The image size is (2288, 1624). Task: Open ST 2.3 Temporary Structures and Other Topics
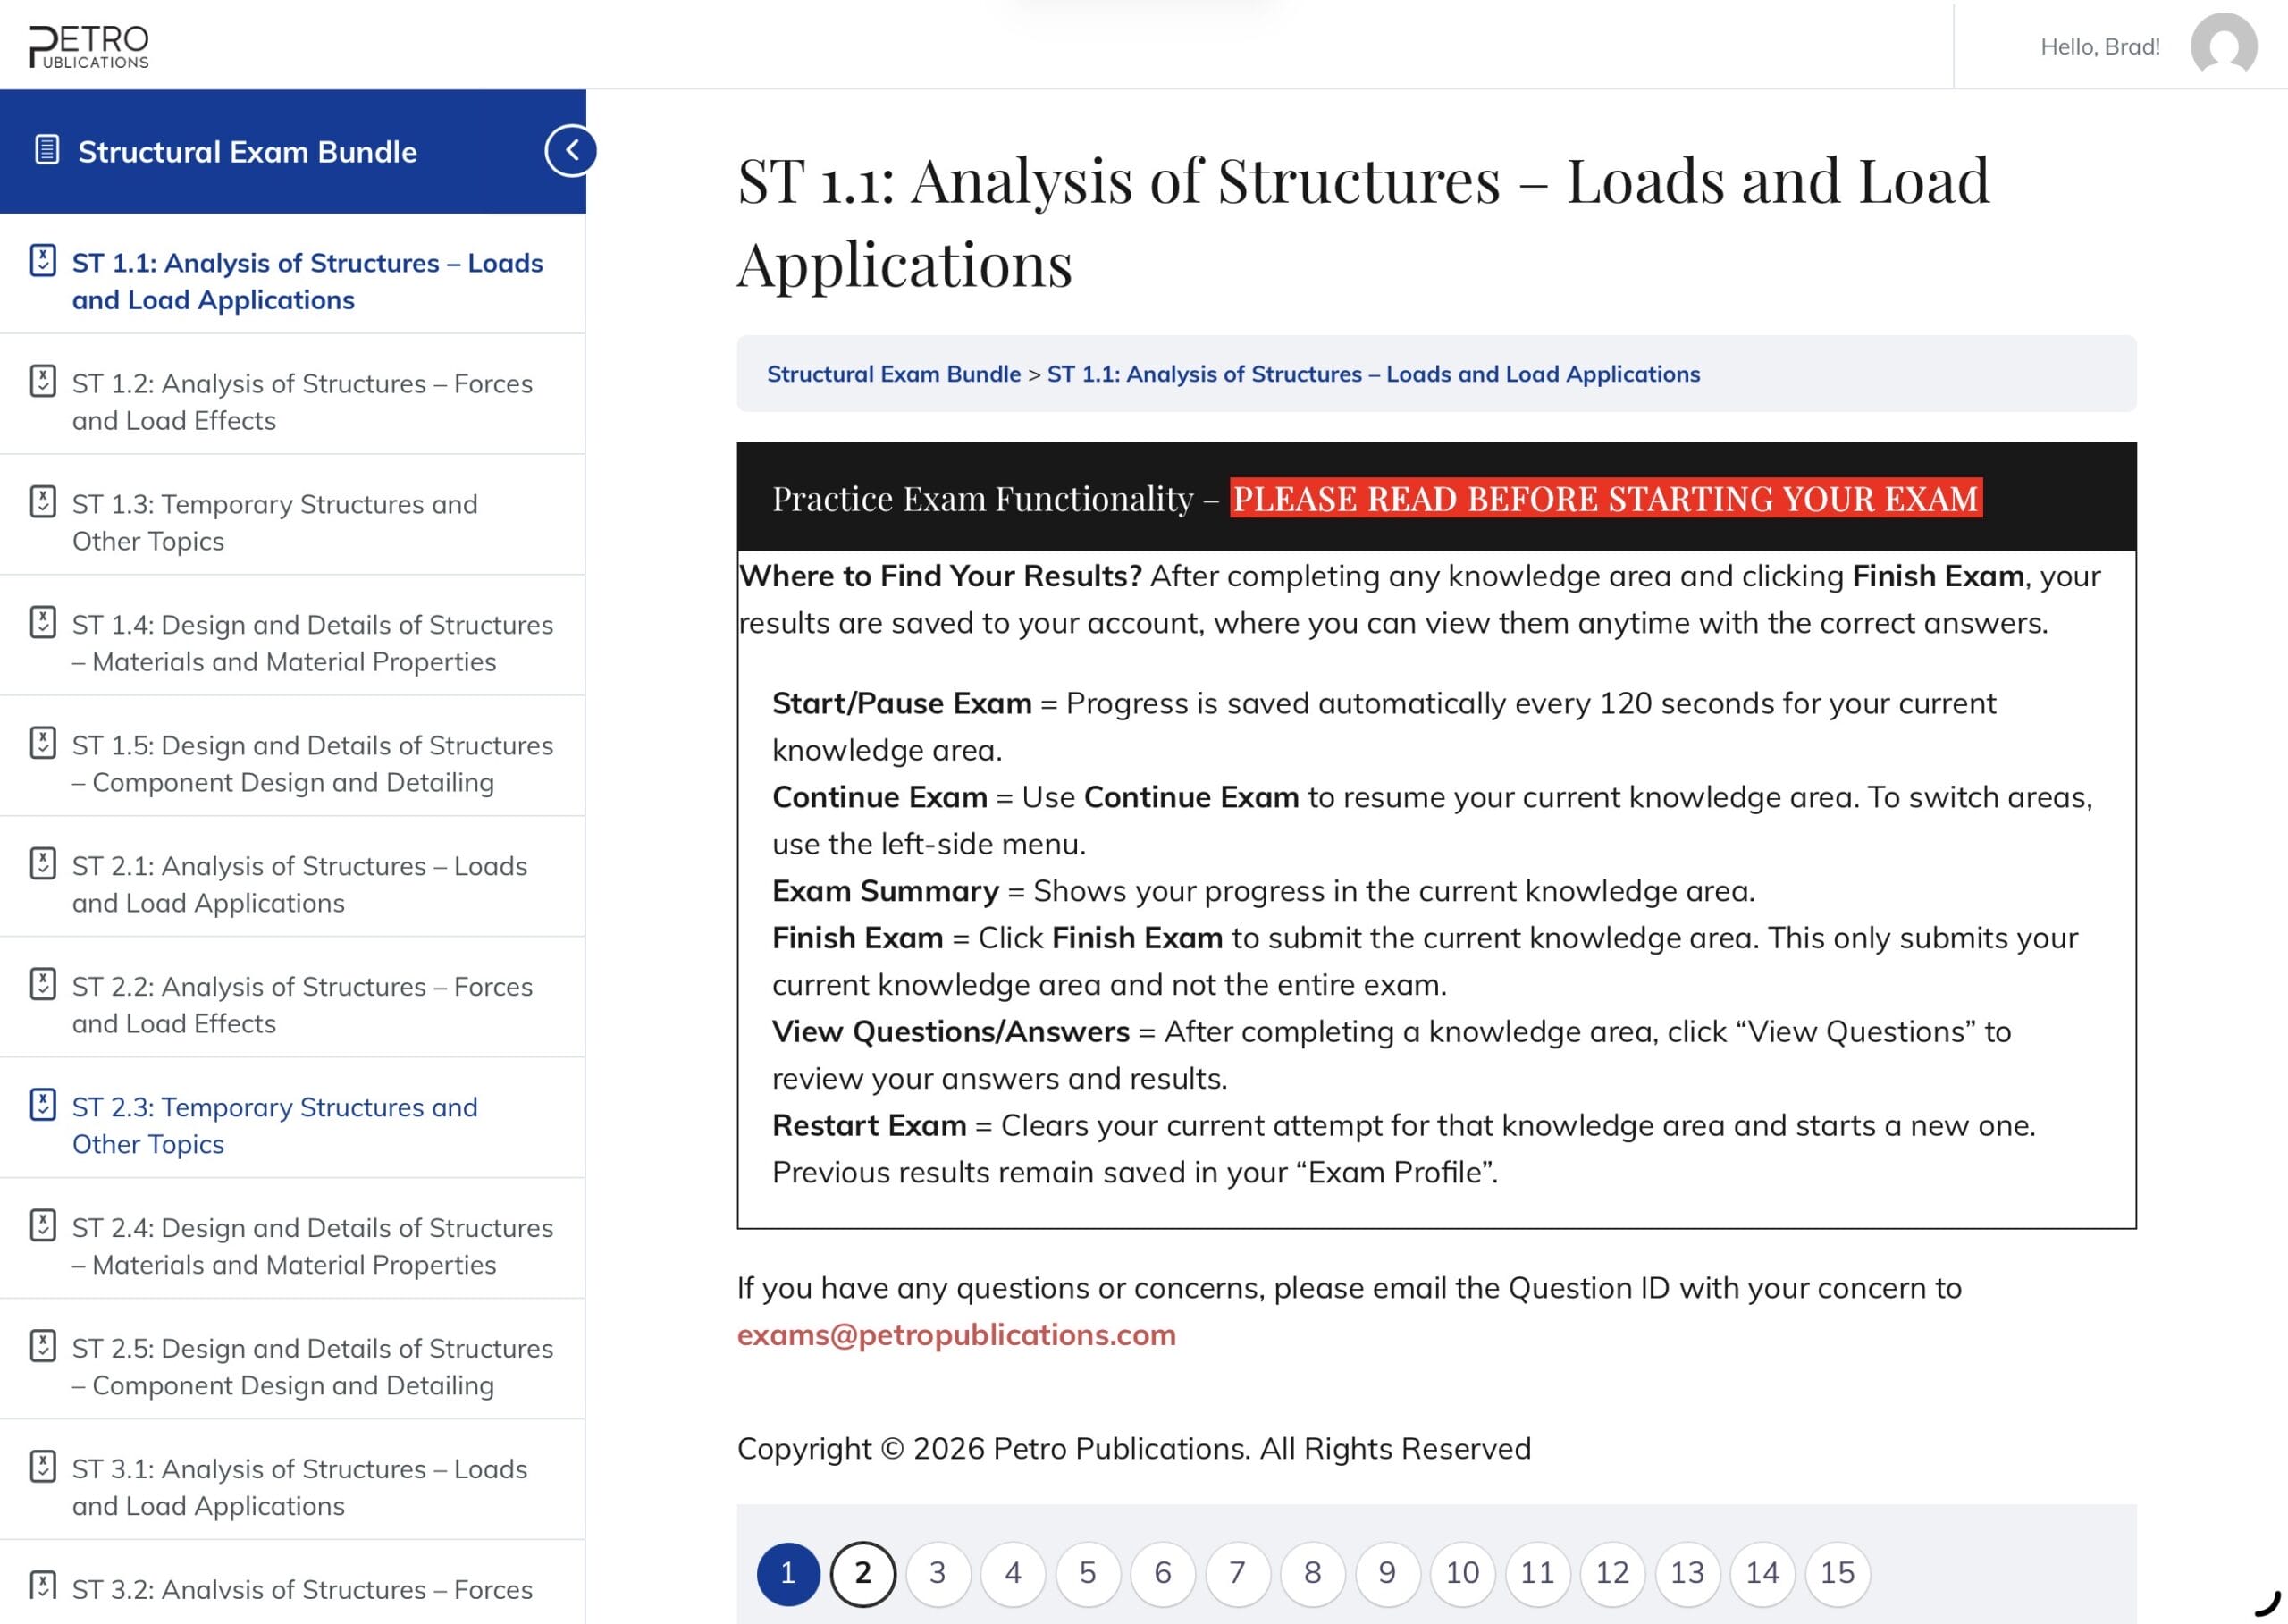click(275, 1125)
